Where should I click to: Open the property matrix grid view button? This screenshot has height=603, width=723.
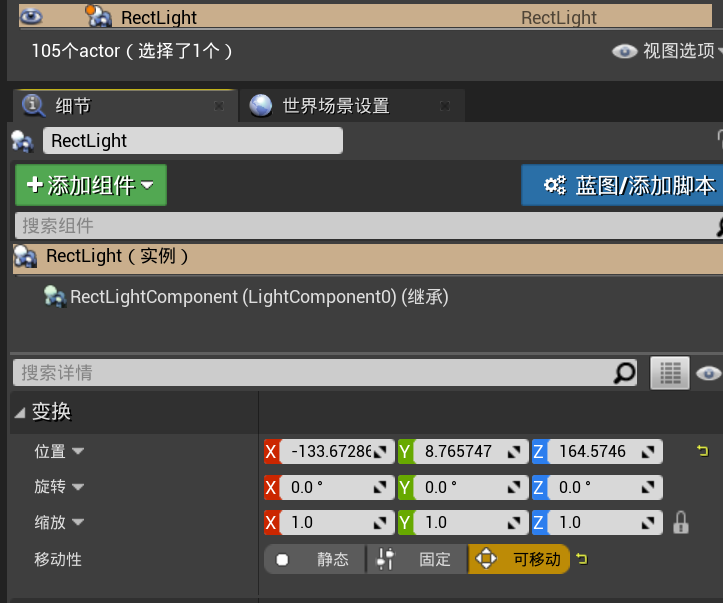point(670,373)
